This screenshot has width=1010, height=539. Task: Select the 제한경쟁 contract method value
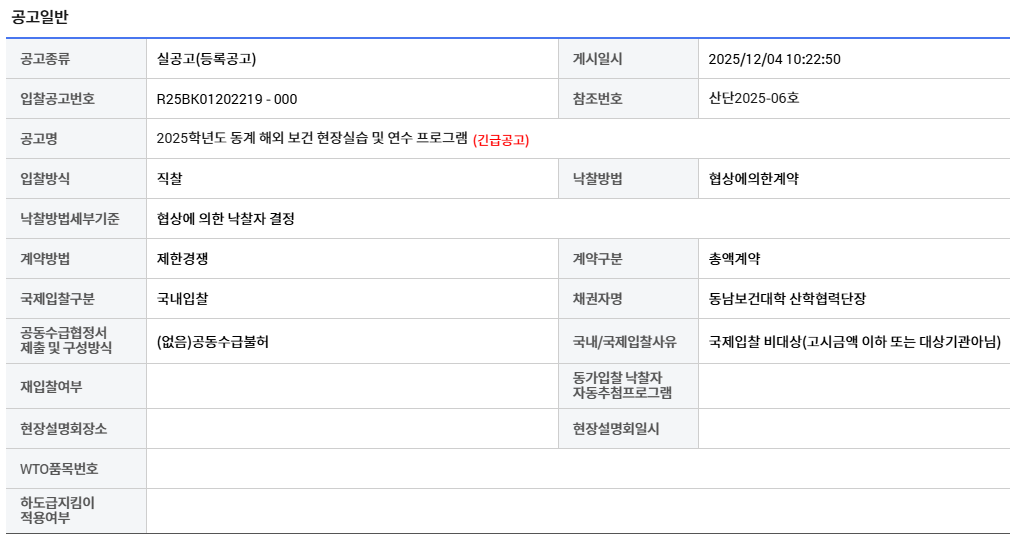click(x=182, y=259)
